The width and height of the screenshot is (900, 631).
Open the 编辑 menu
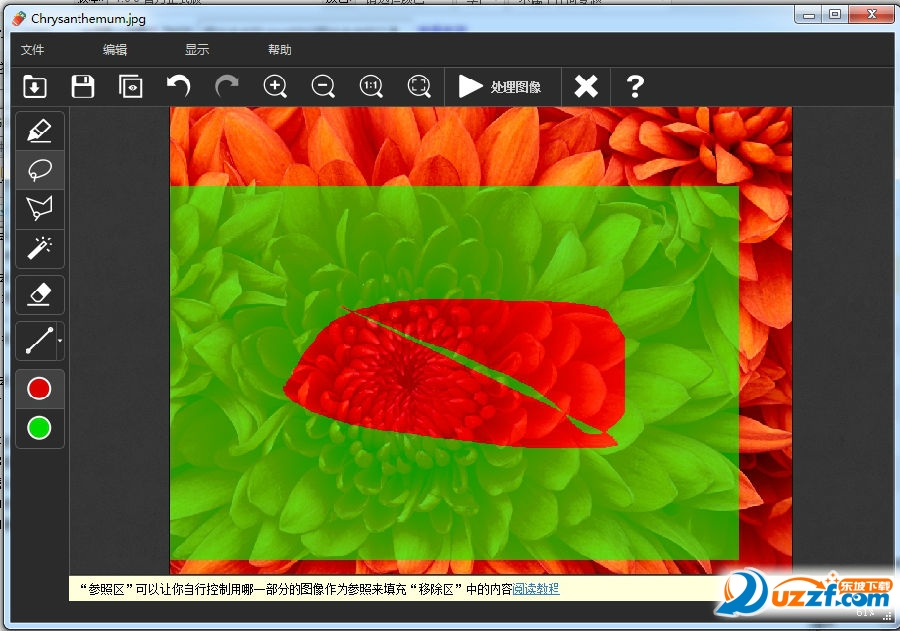coord(115,50)
